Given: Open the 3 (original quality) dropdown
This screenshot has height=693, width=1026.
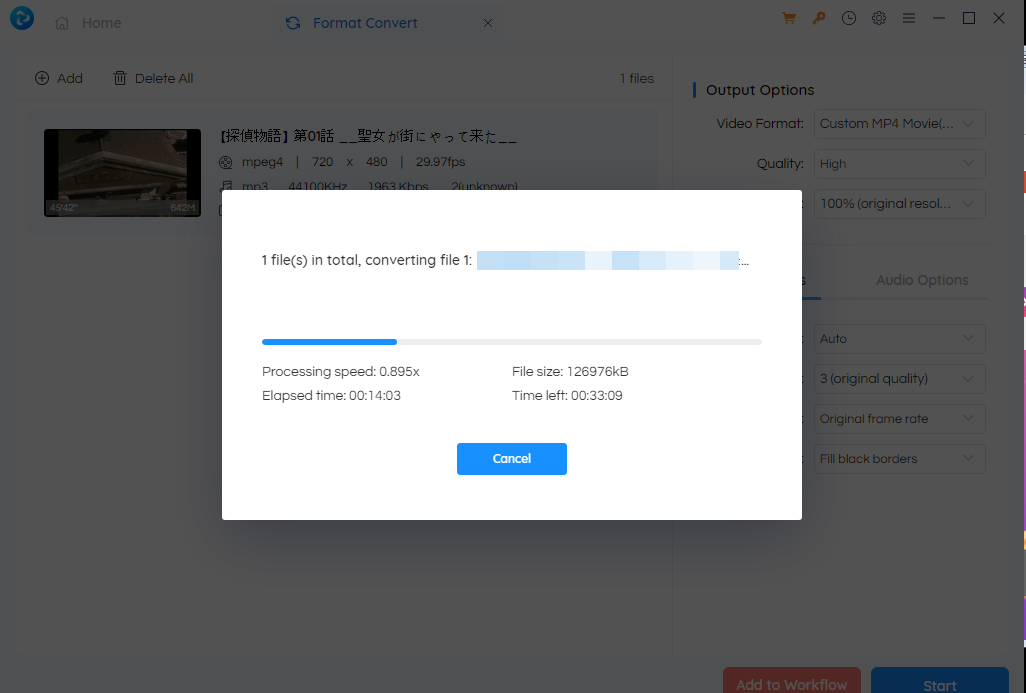Looking at the screenshot, I should pos(900,379).
